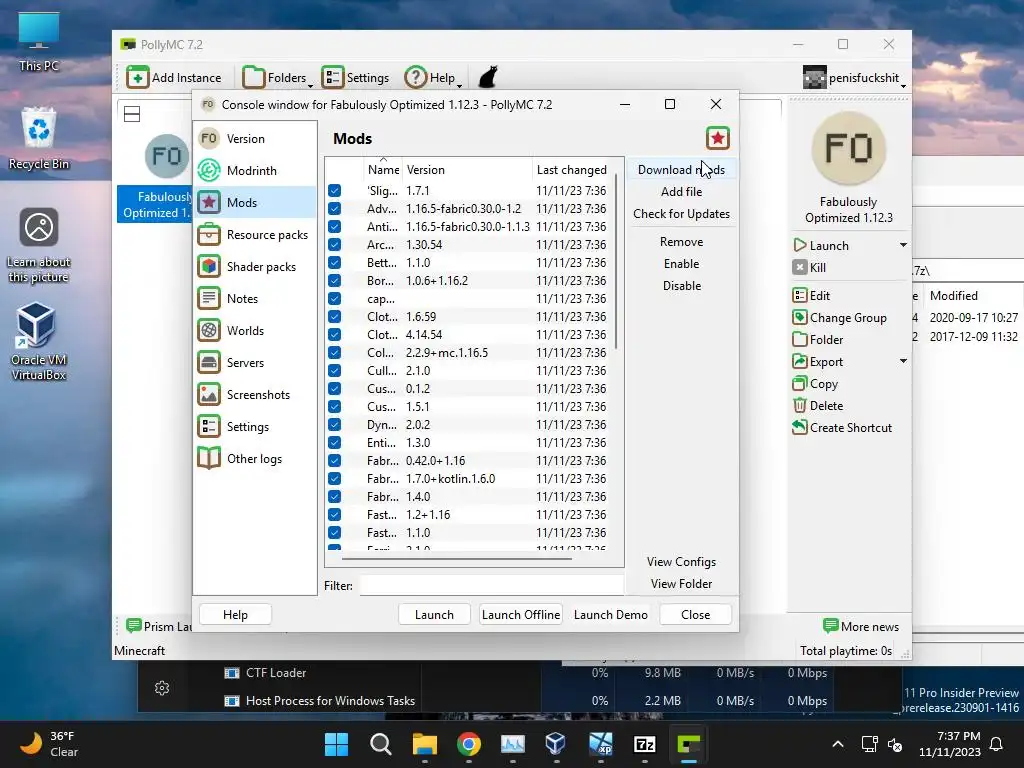1024x768 pixels.
Task: Click the red star mods icon in header
Action: (x=718, y=138)
